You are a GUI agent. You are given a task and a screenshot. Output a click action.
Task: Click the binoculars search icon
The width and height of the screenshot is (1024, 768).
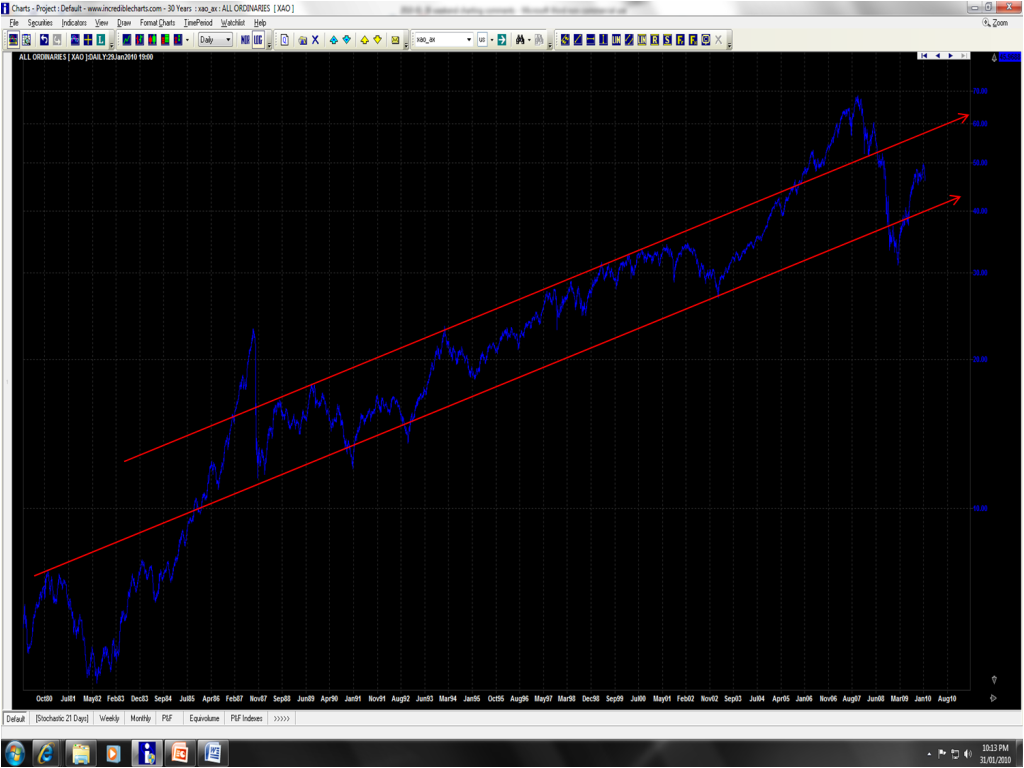[520, 40]
